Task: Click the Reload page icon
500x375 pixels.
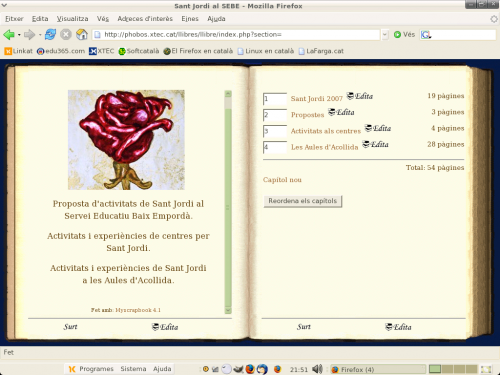Action: point(50,34)
